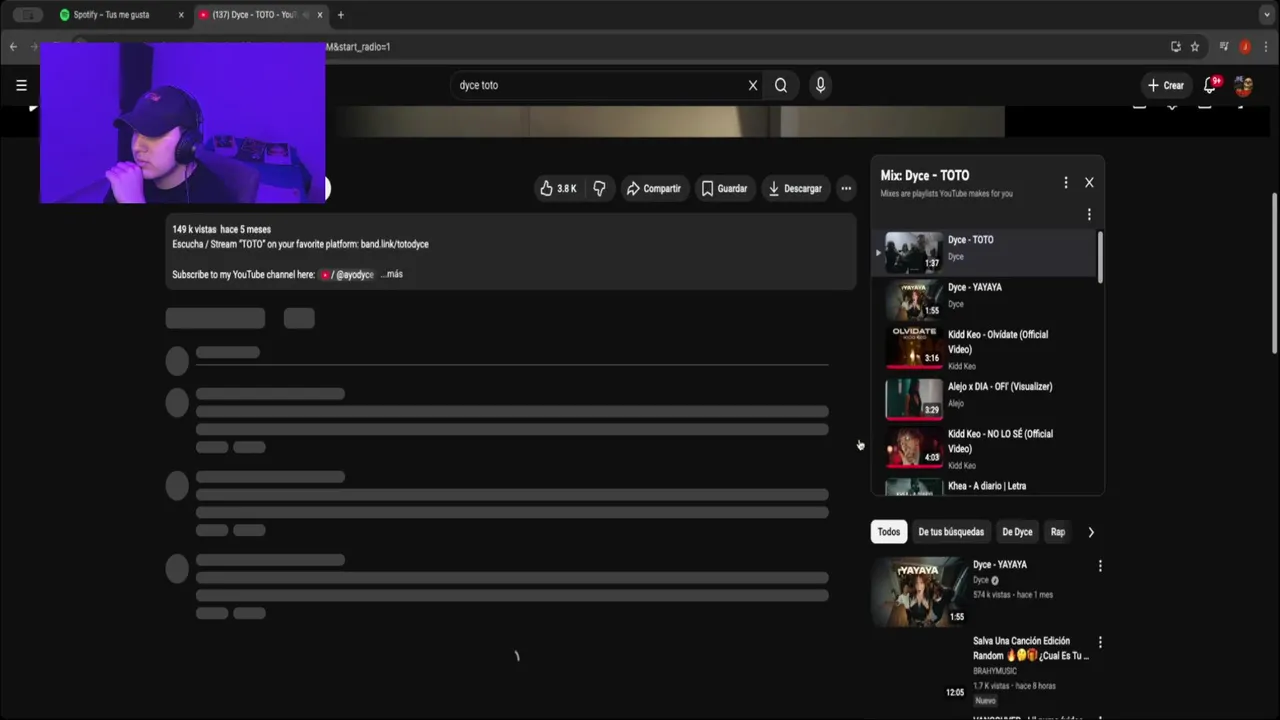
Task: Click the Descargar download button
Action: tap(795, 188)
